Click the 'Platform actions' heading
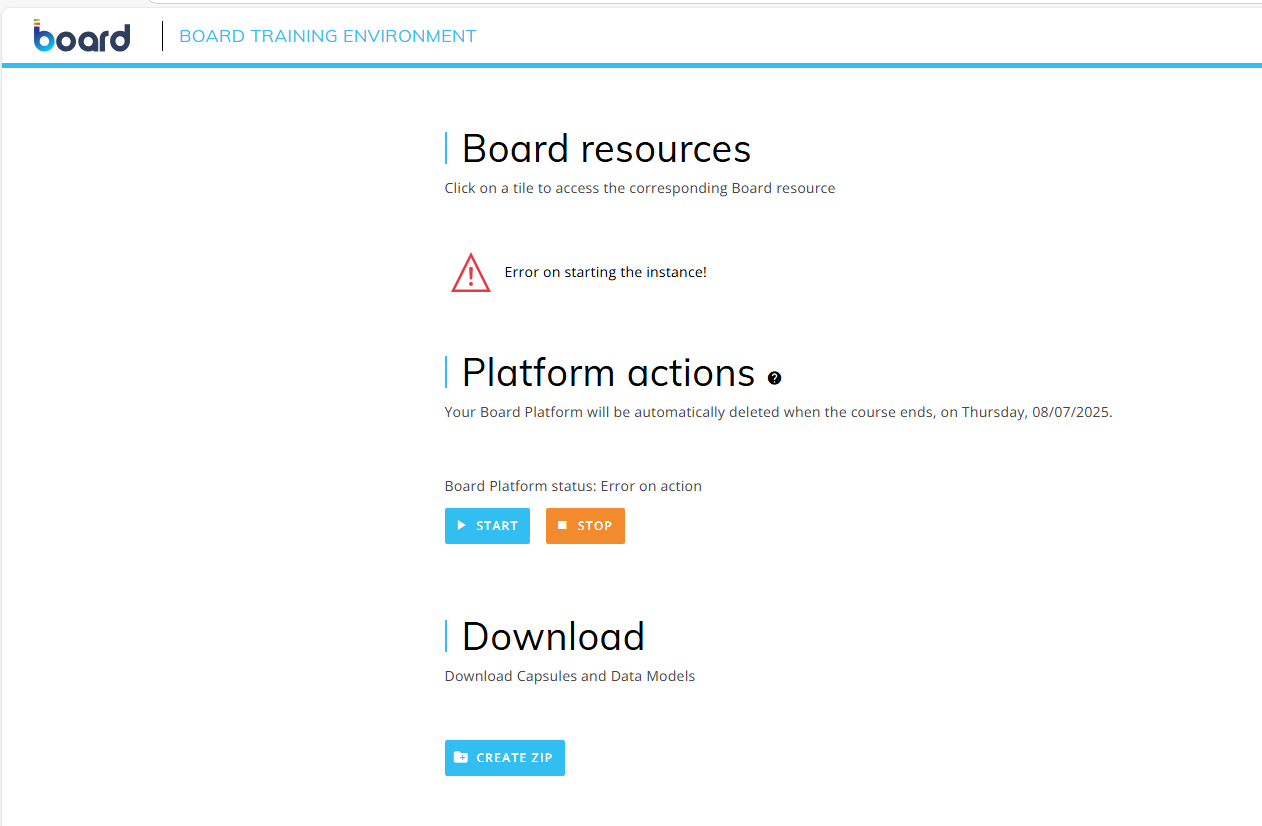The image size is (1262, 826). click(608, 373)
